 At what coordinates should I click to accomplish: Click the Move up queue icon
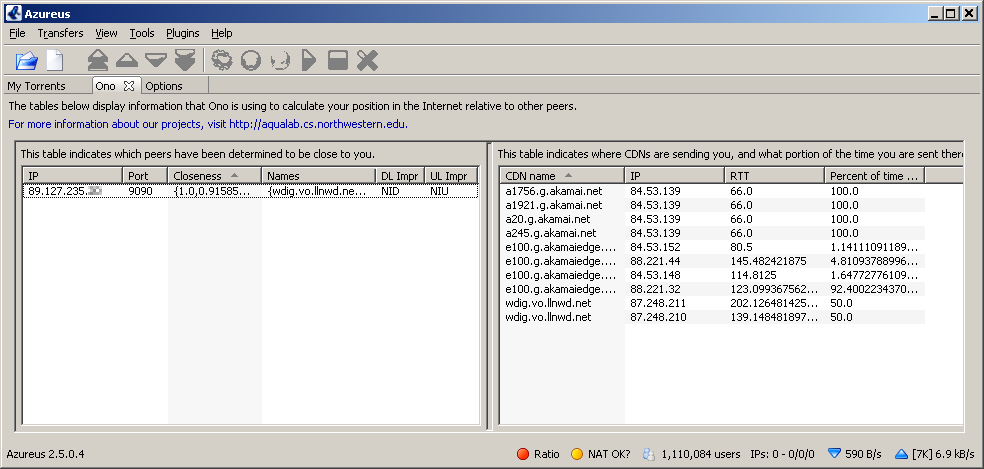(x=127, y=60)
